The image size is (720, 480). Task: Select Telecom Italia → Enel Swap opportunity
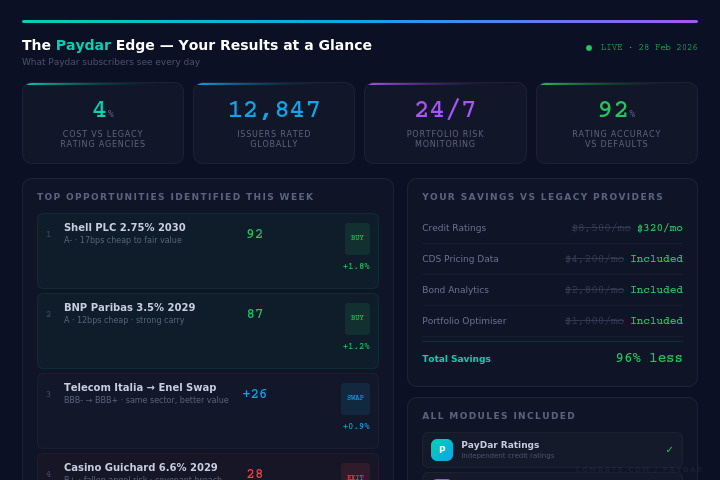(208, 411)
